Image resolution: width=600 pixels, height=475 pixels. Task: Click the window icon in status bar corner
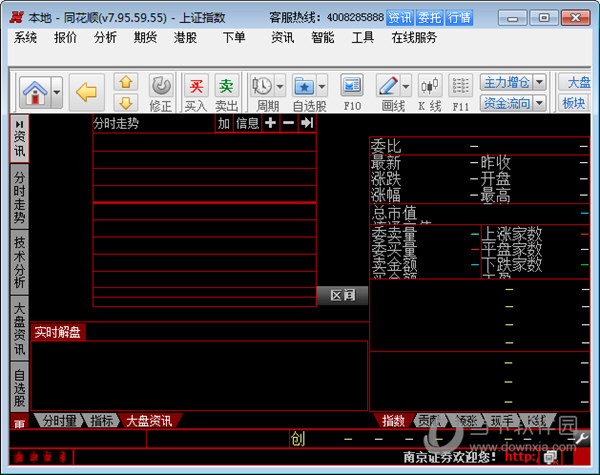click(550, 457)
